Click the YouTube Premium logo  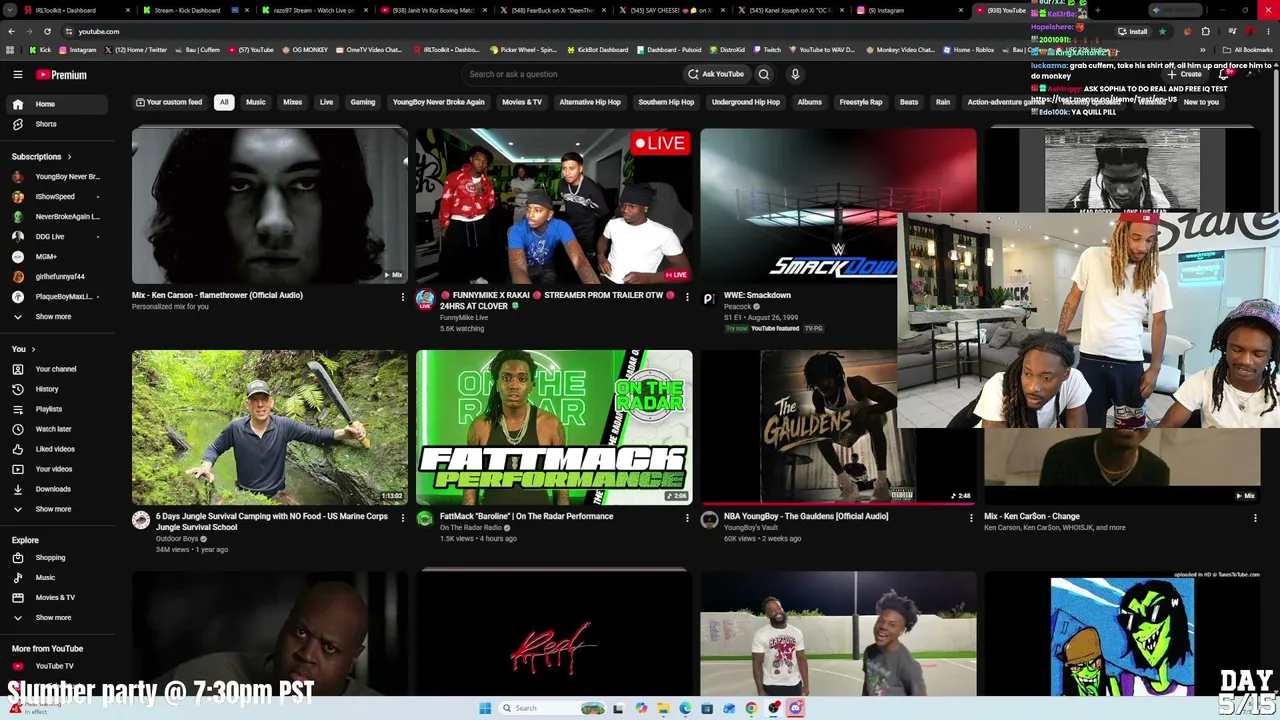point(62,75)
